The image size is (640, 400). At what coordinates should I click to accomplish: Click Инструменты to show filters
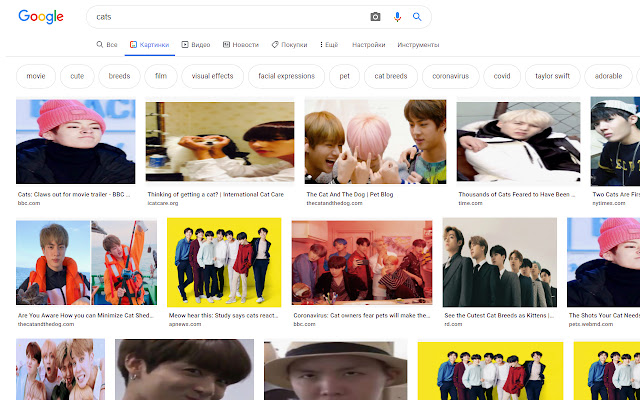click(x=418, y=45)
